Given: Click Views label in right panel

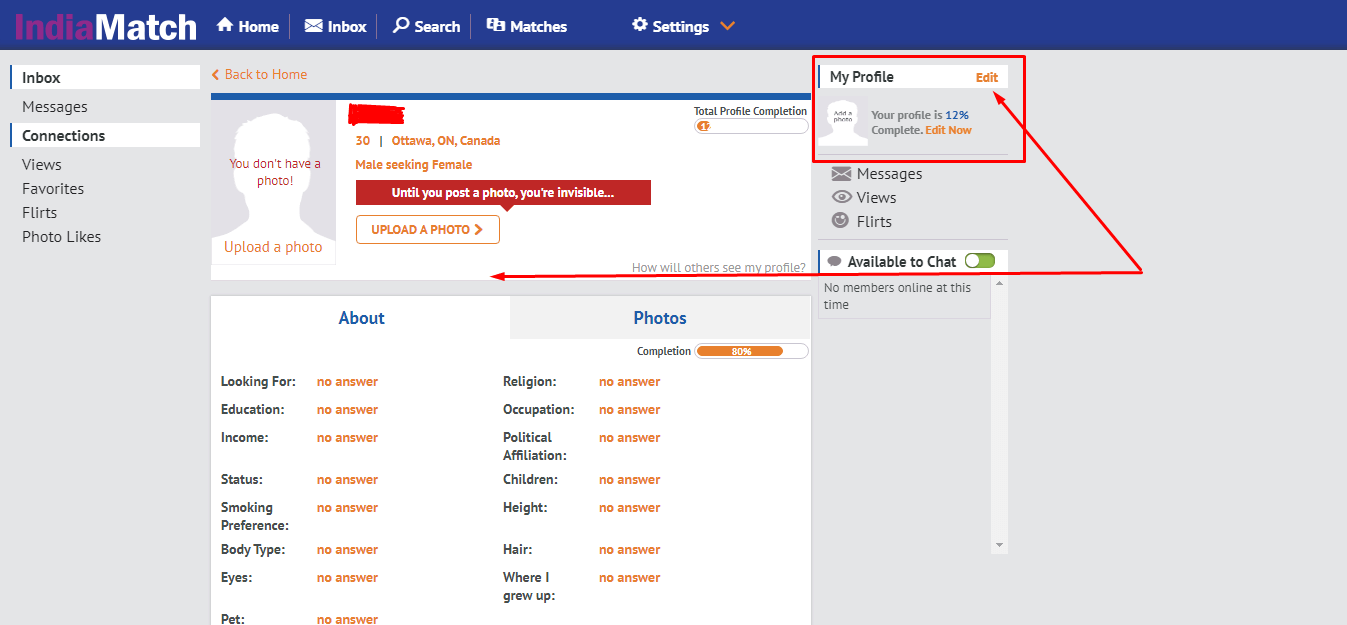Looking at the screenshot, I should tap(876, 198).
